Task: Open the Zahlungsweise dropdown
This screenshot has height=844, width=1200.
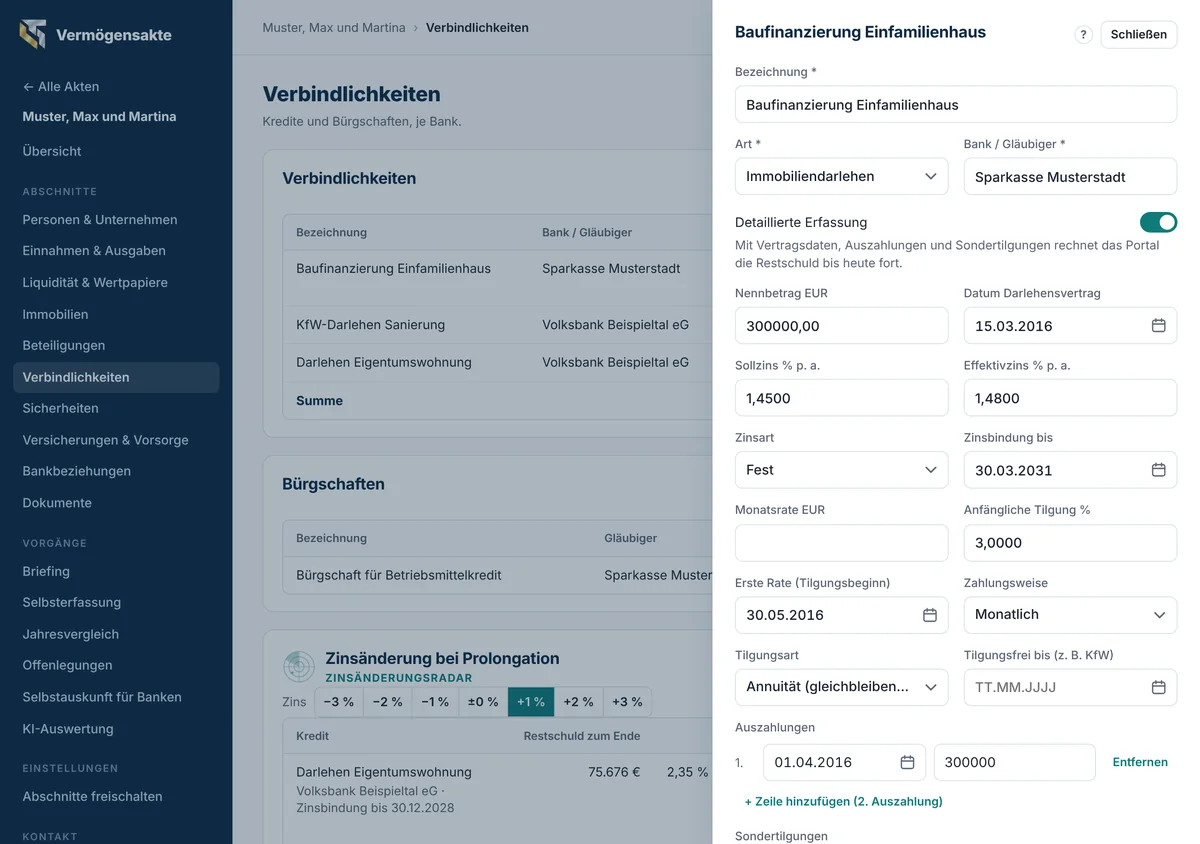Action: (1070, 615)
